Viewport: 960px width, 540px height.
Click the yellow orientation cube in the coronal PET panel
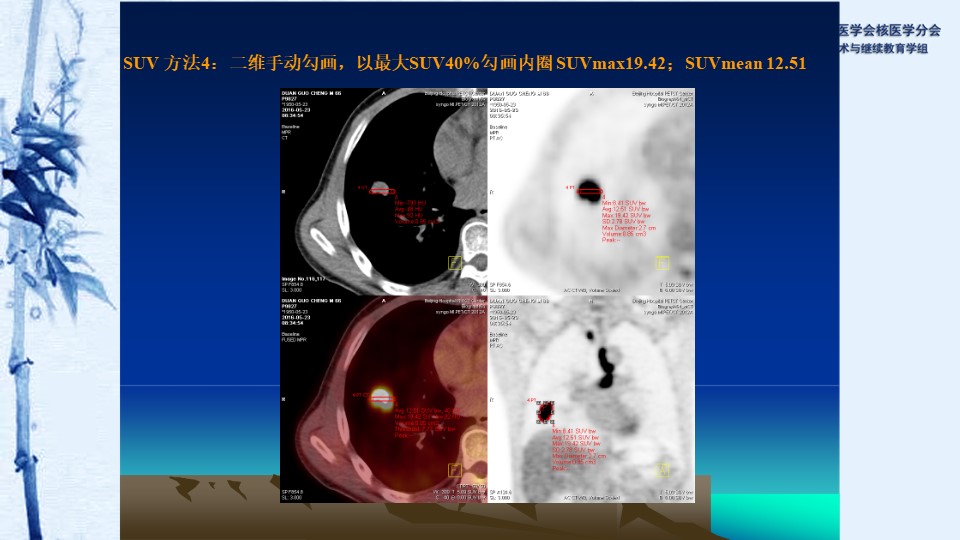662,470
